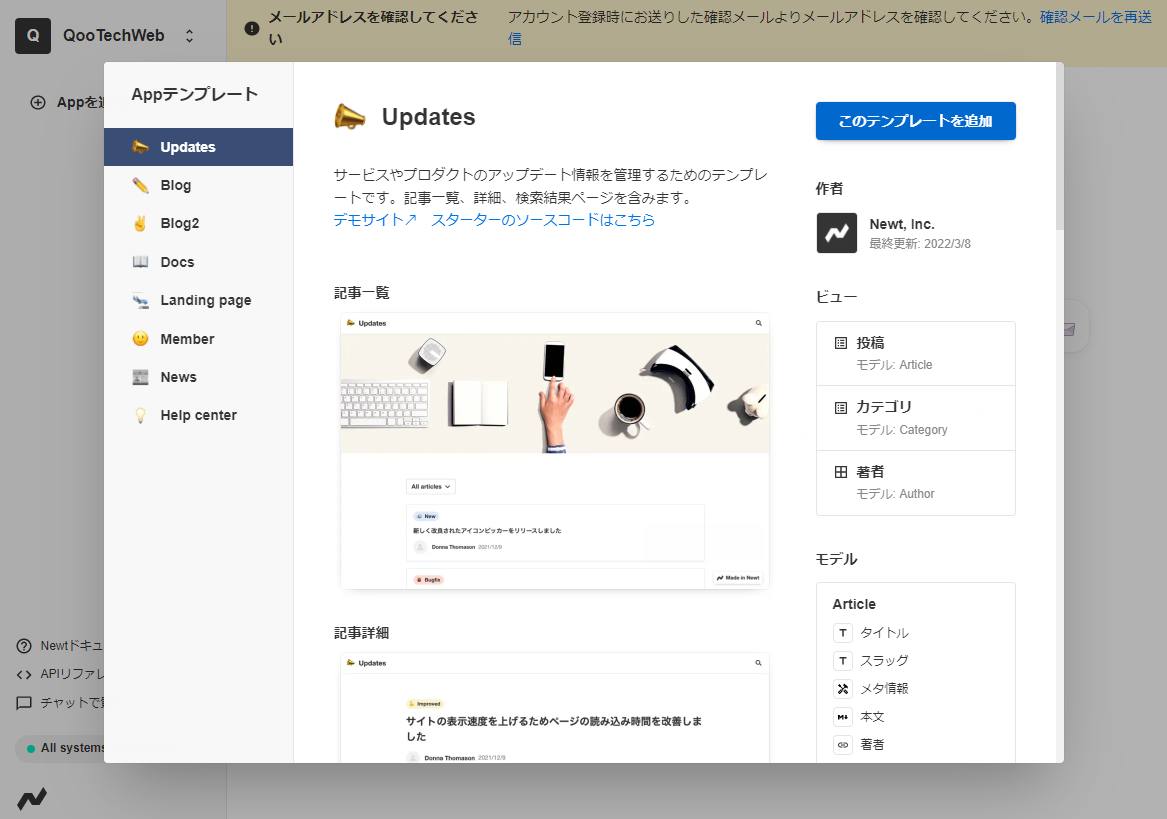
Task: Click the Help center lightbulb icon
Action: [141, 415]
